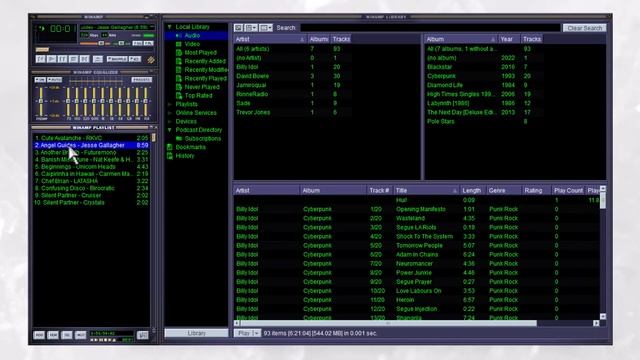The image size is (640, 360).
Task: Toggle the equalizer window EQ button
Action: [138, 43]
